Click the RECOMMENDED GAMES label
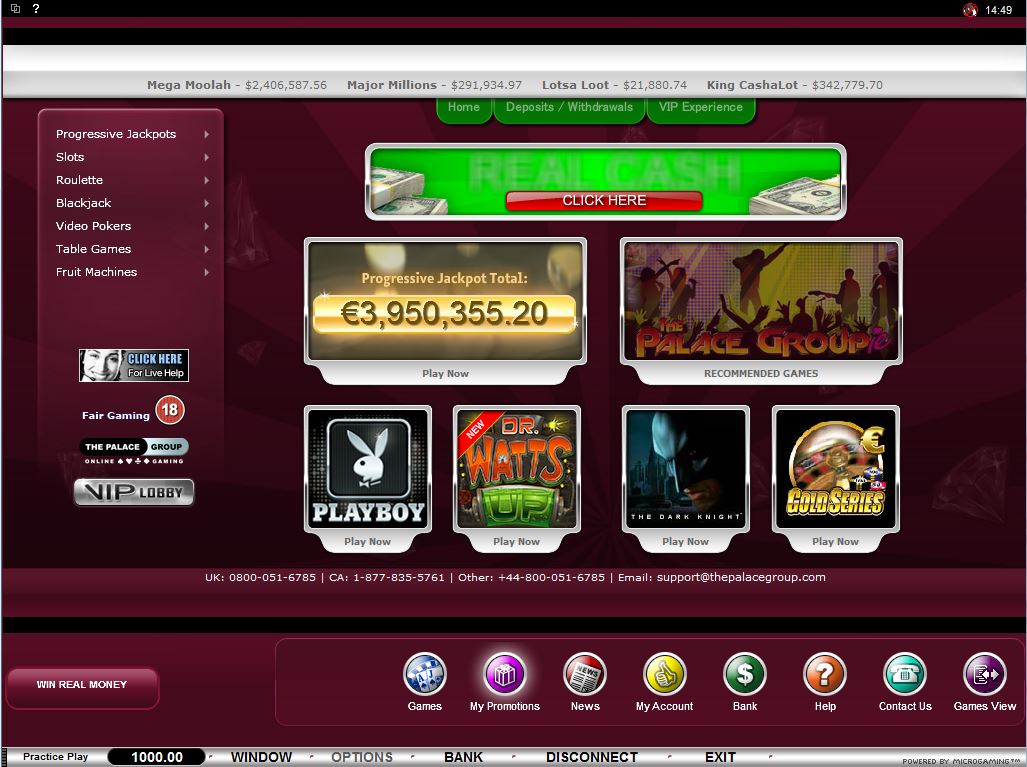 coord(761,373)
